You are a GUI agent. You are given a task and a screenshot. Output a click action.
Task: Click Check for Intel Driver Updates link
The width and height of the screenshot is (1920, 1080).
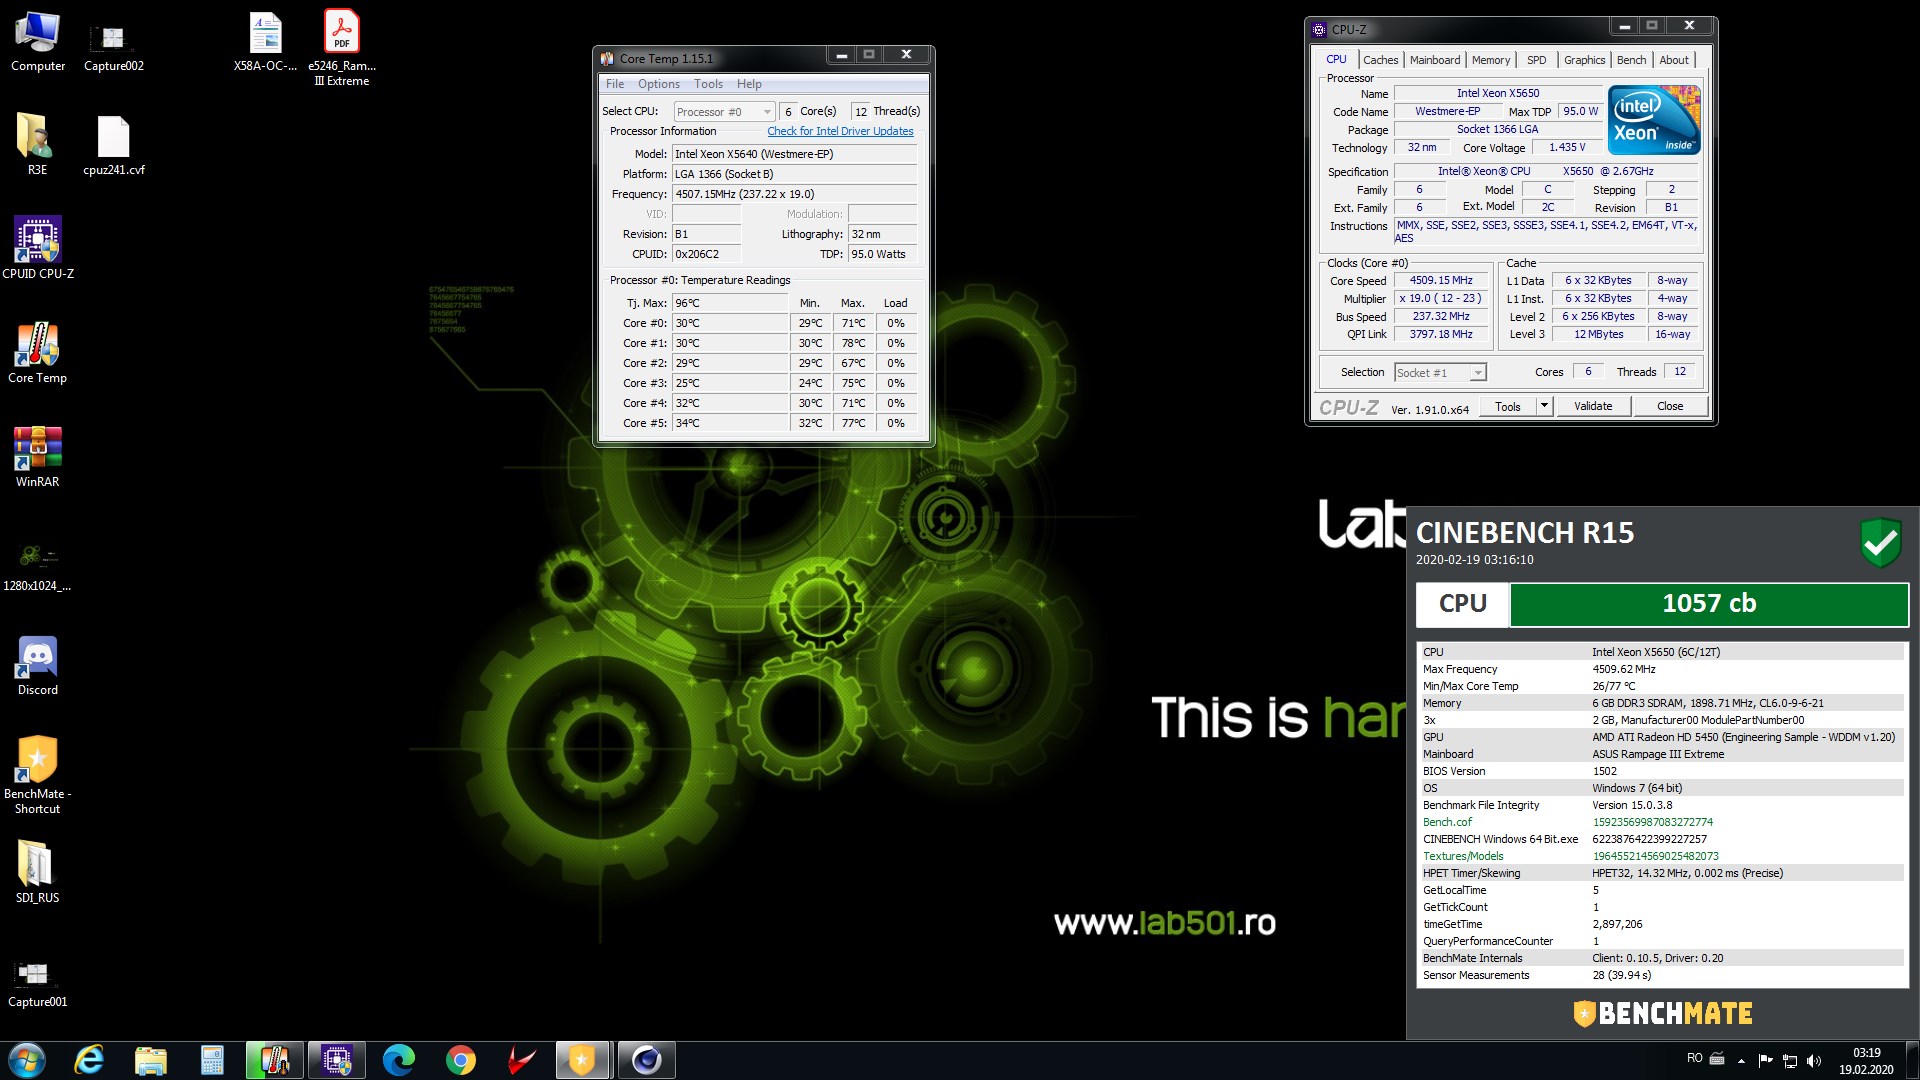tap(840, 131)
